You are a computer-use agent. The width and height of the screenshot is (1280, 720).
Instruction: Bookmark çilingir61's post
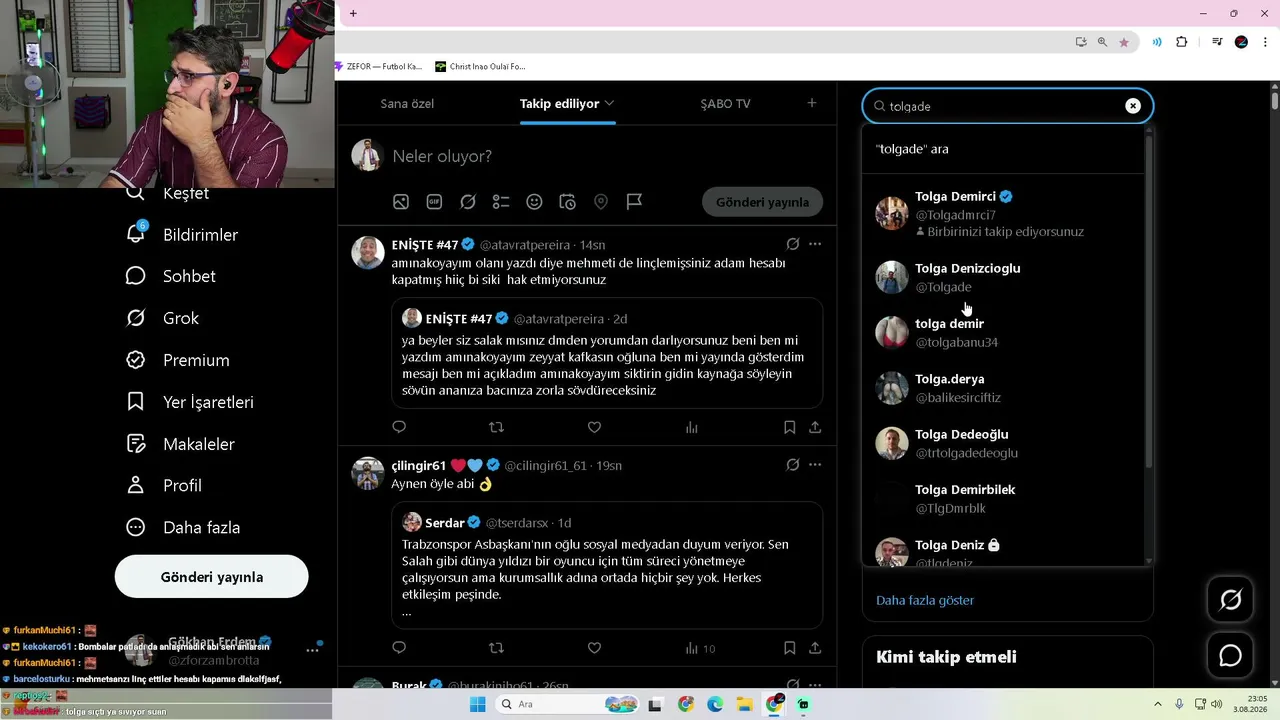(x=789, y=648)
